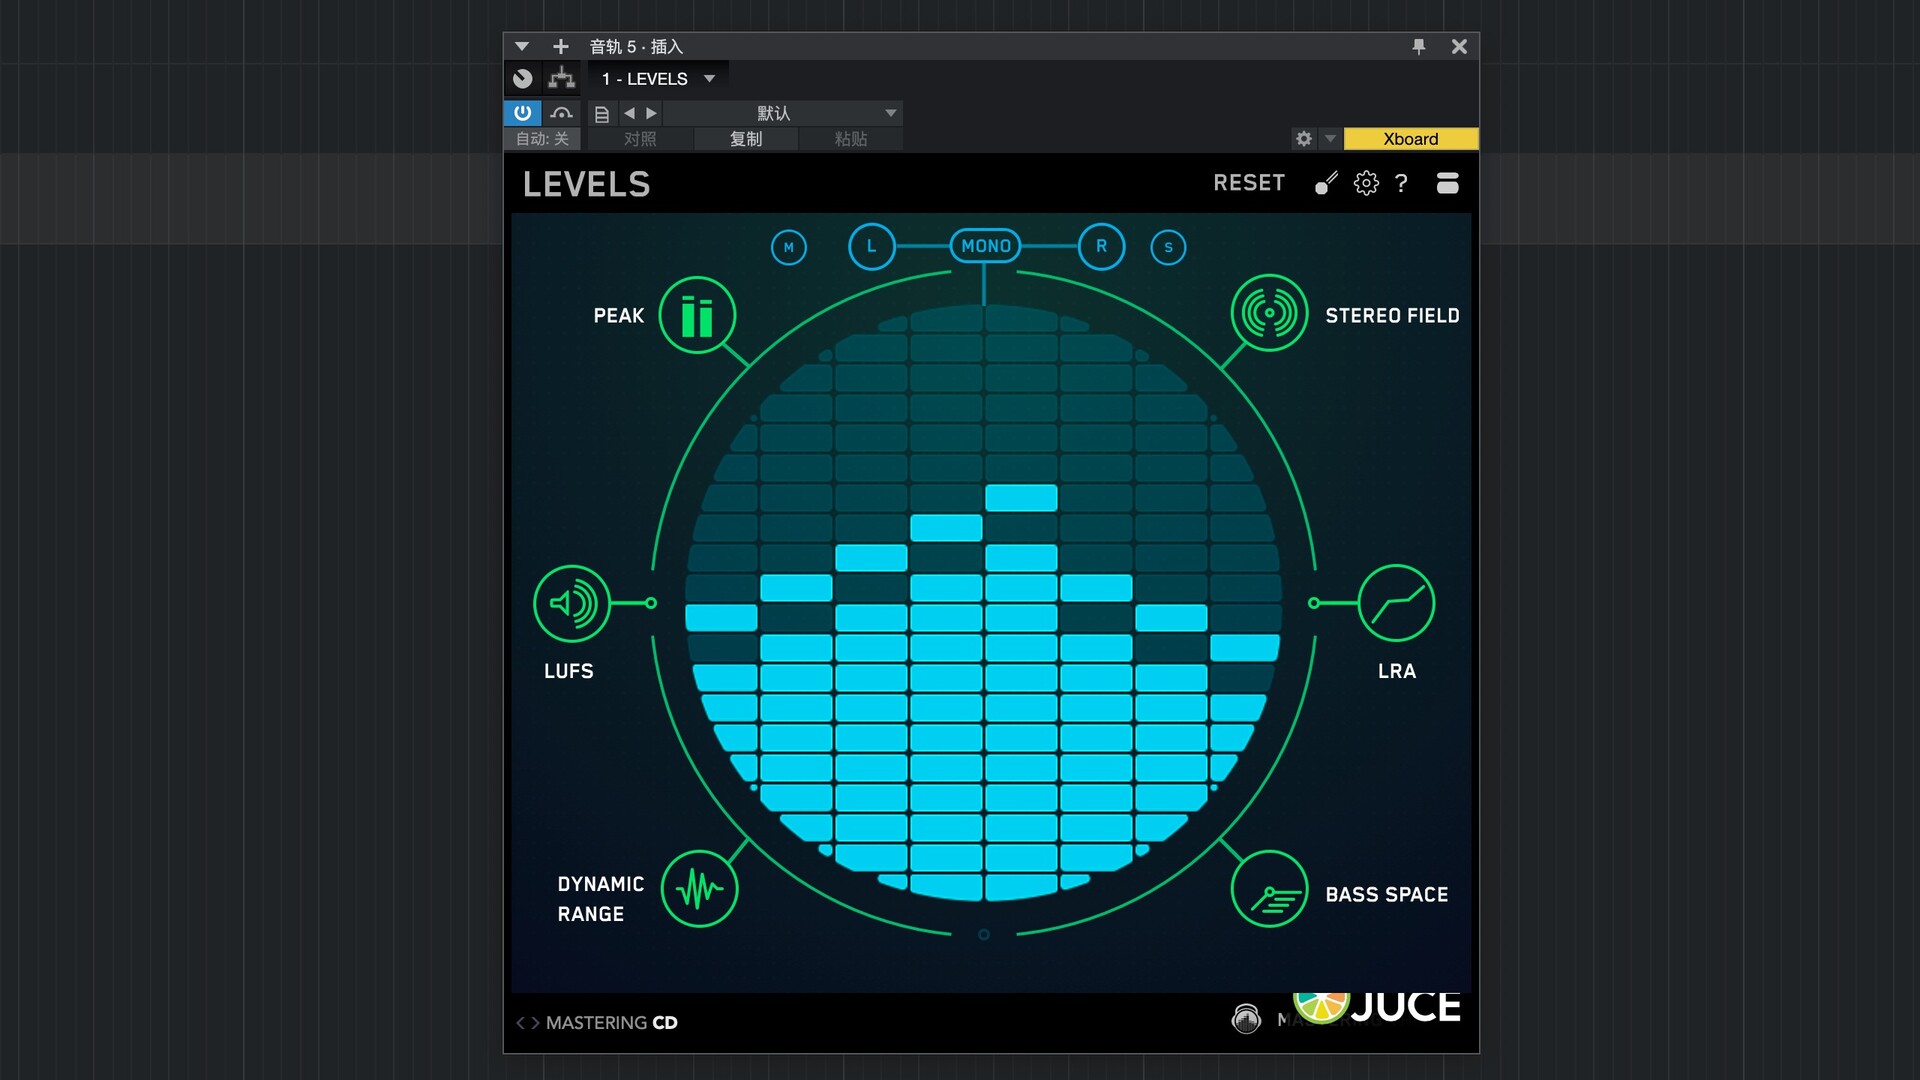This screenshot has width=1920, height=1080.
Task: Click 音轨 5 · 插入 title text
Action: point(636,46)
